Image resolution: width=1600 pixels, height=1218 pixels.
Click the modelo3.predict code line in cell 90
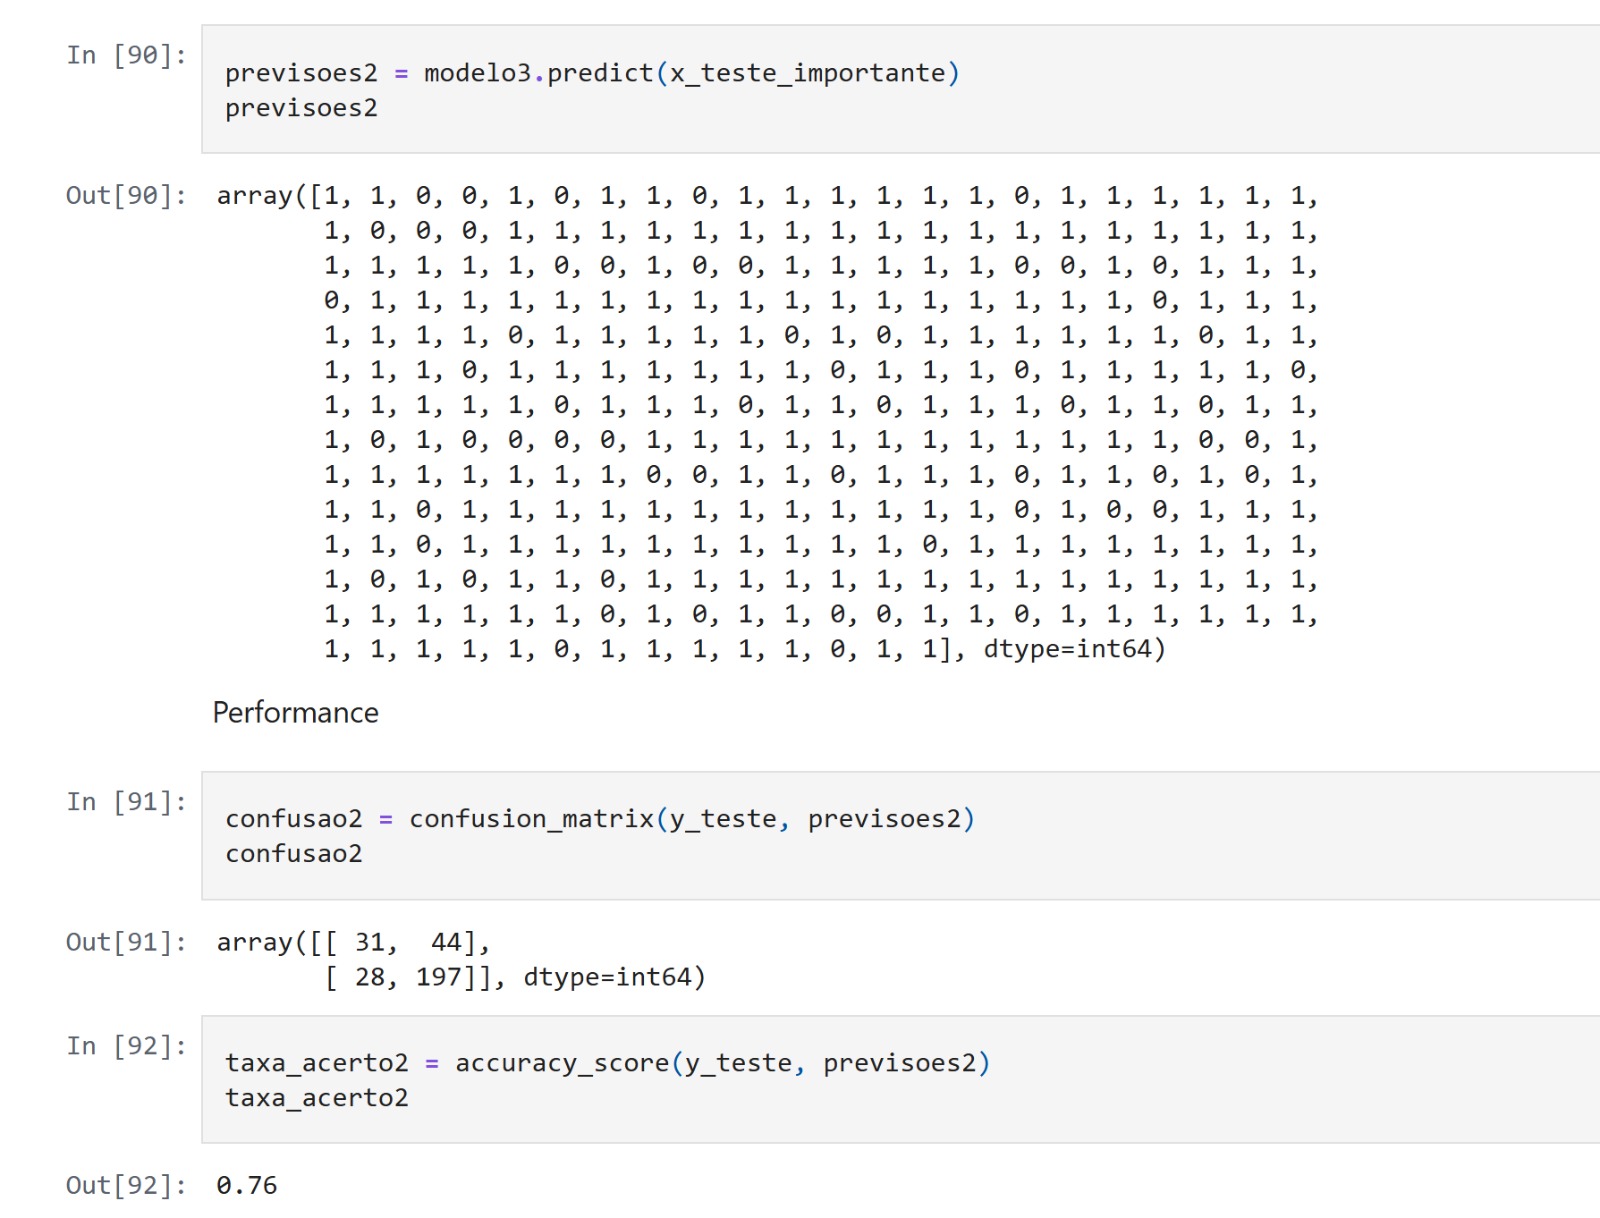[590, 73]
